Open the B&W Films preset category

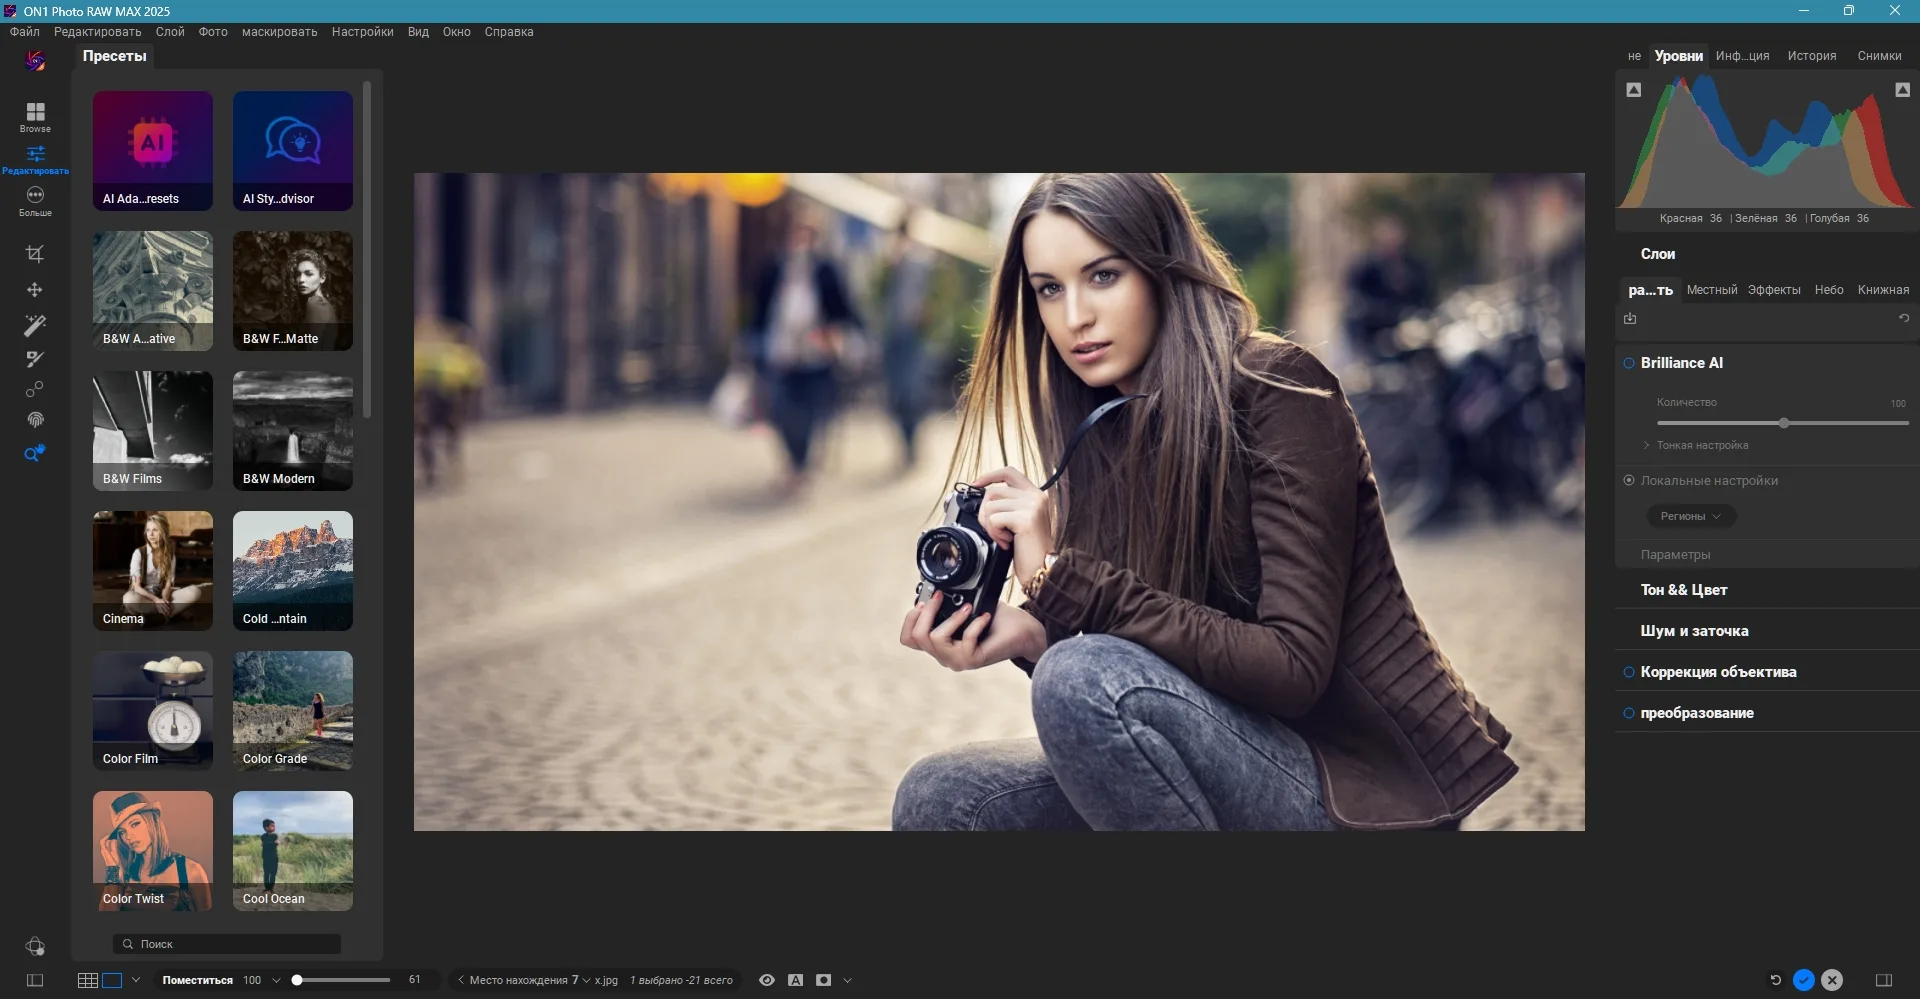pyautogui.click(x=153, y=431)
